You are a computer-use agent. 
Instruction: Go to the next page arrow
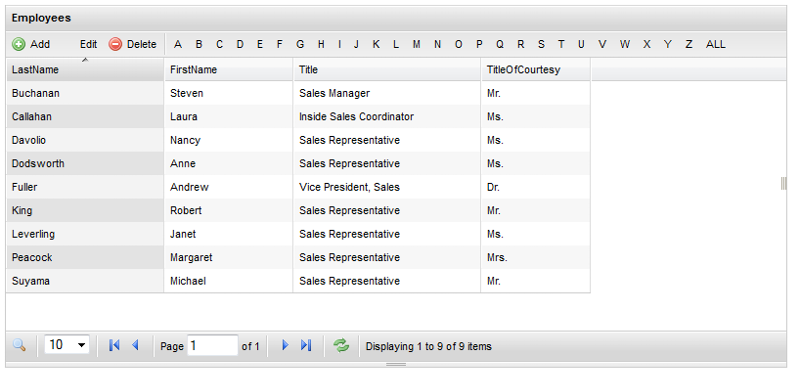(x=285, y=345)
